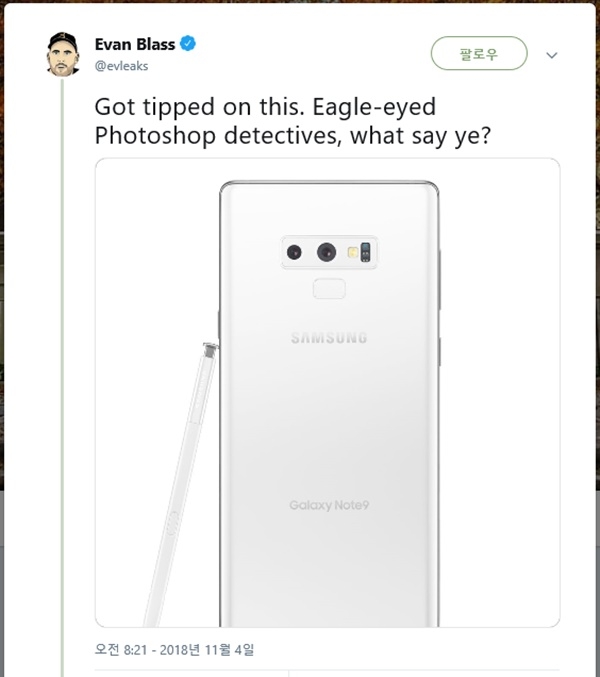This screenshot has width=600, height=677.
Task: Click the @evleaks handle
Action: pos(121,65)
